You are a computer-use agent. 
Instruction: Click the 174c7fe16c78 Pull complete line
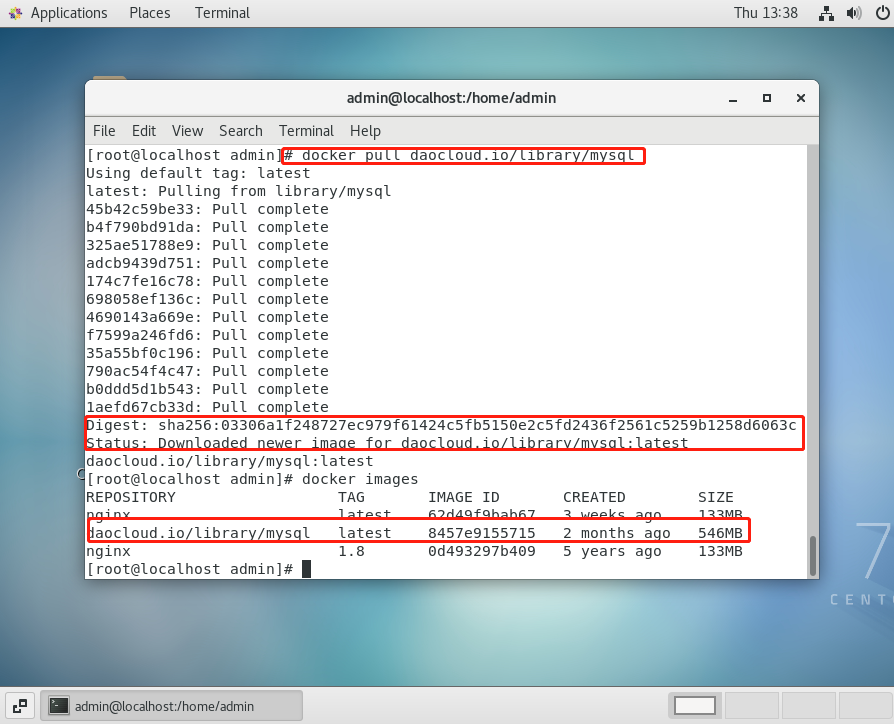tap(208, 281)
